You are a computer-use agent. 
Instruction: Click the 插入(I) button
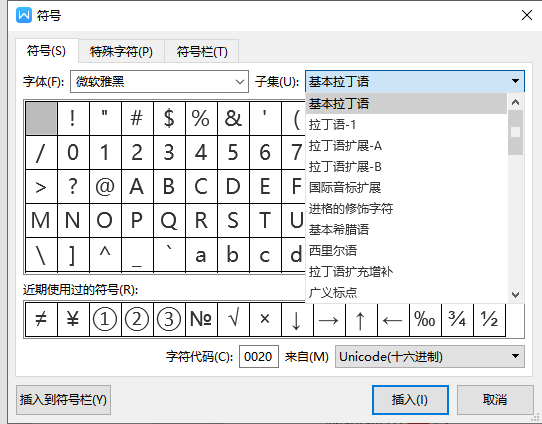410,400
